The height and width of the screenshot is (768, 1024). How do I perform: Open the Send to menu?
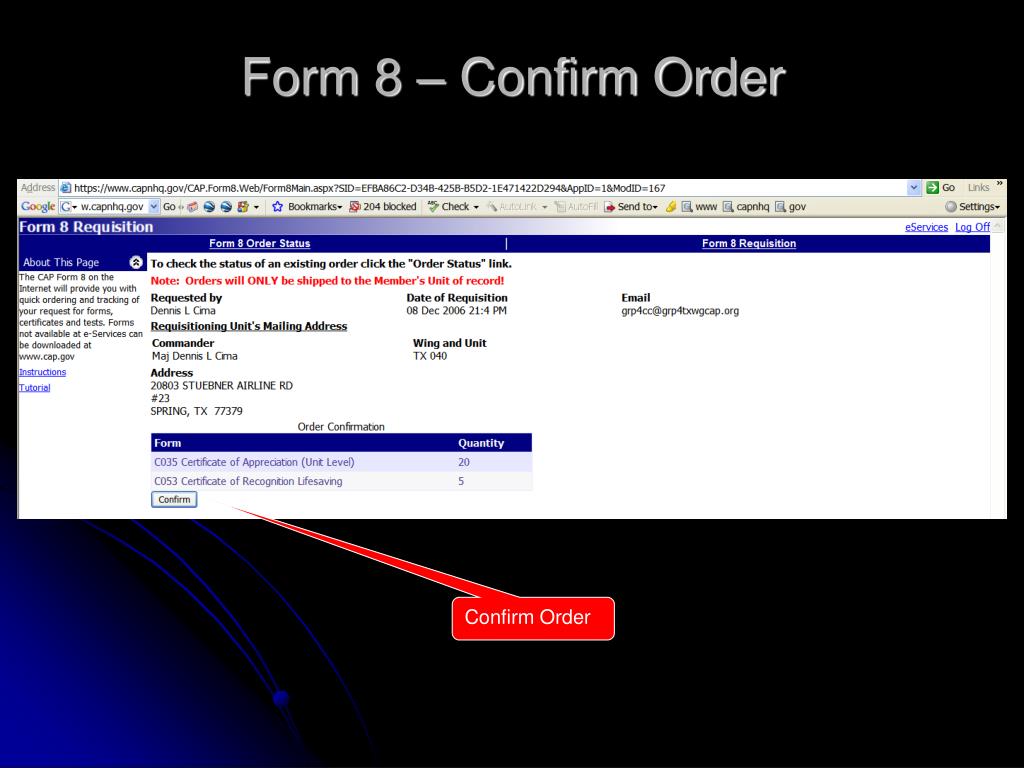[631, 207]
